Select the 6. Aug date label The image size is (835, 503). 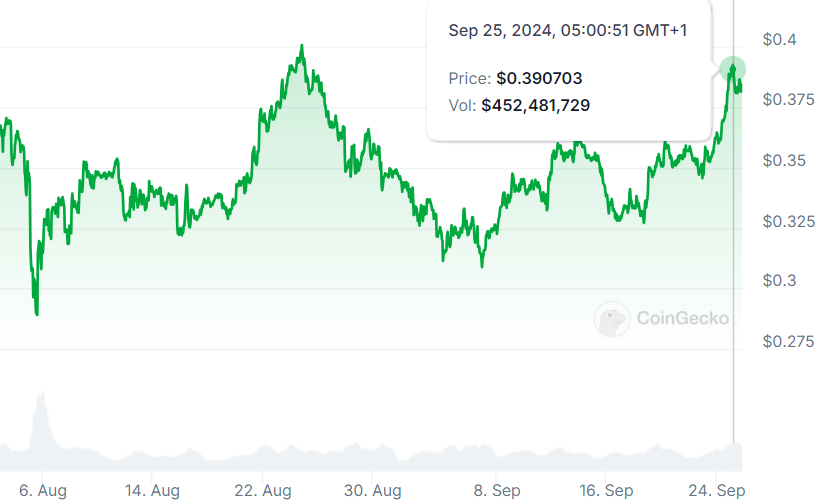pyautogui.click(x=43, y=490)
